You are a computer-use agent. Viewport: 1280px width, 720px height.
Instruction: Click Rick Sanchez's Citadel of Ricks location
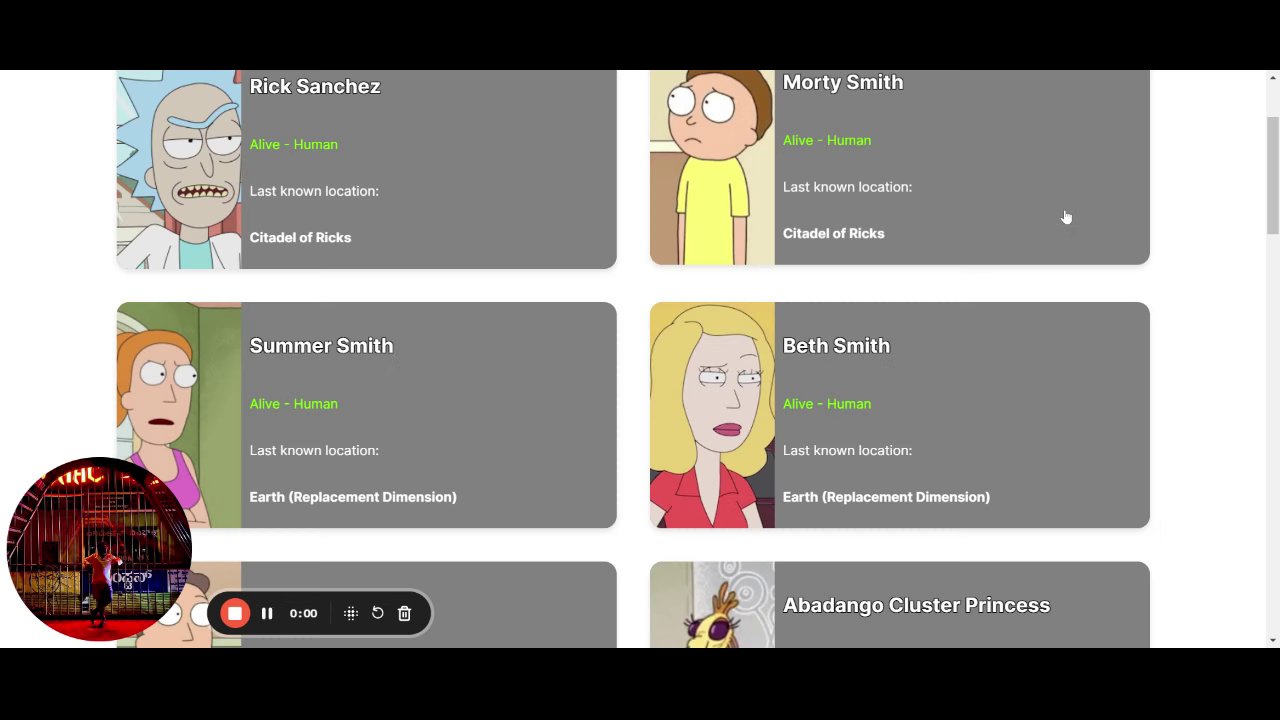pos(300,237)
